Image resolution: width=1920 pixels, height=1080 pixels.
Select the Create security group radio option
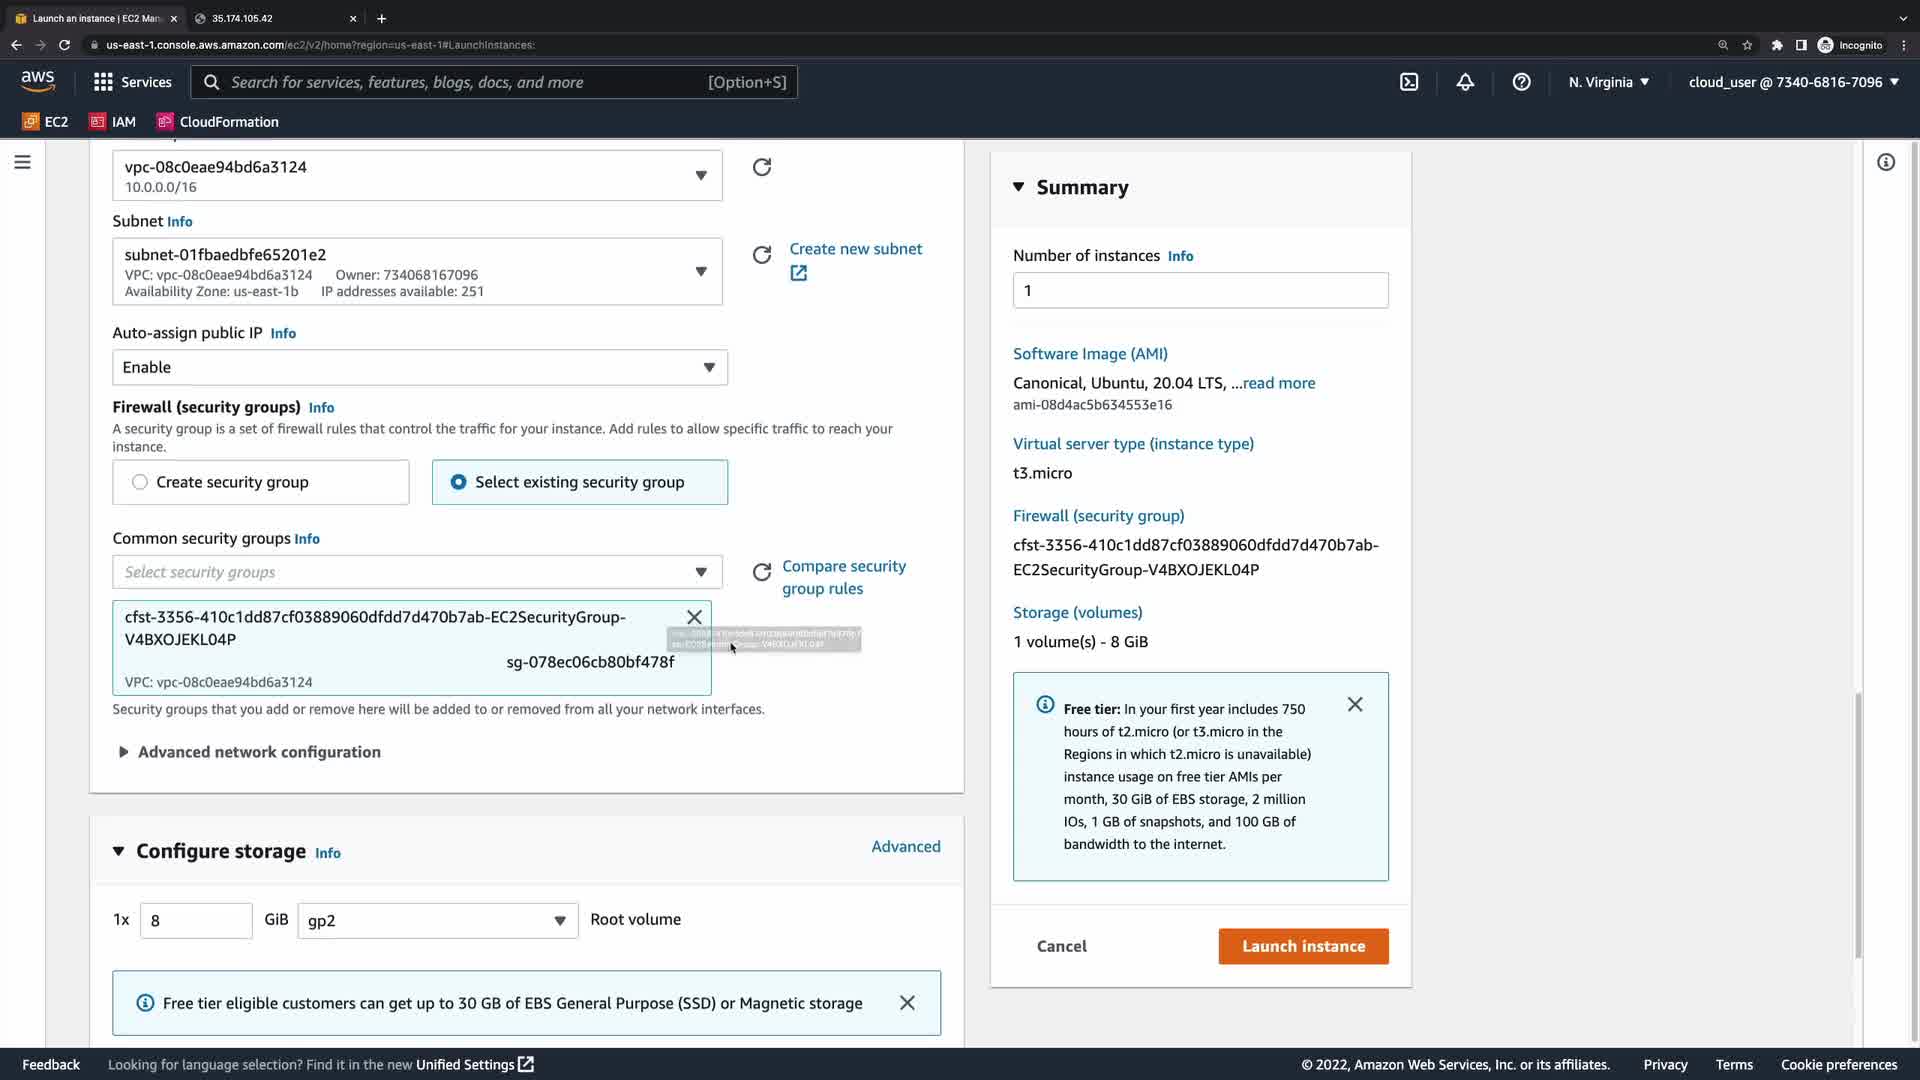(x=140, y=482)
